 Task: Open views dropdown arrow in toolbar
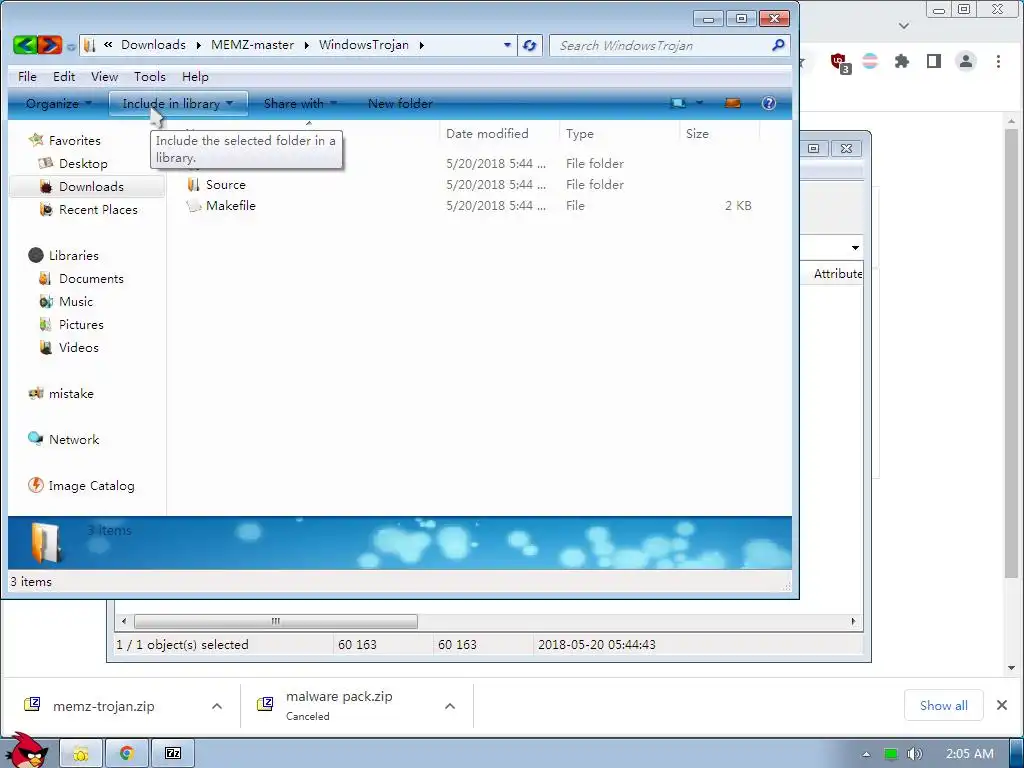(x=699, y=103)
